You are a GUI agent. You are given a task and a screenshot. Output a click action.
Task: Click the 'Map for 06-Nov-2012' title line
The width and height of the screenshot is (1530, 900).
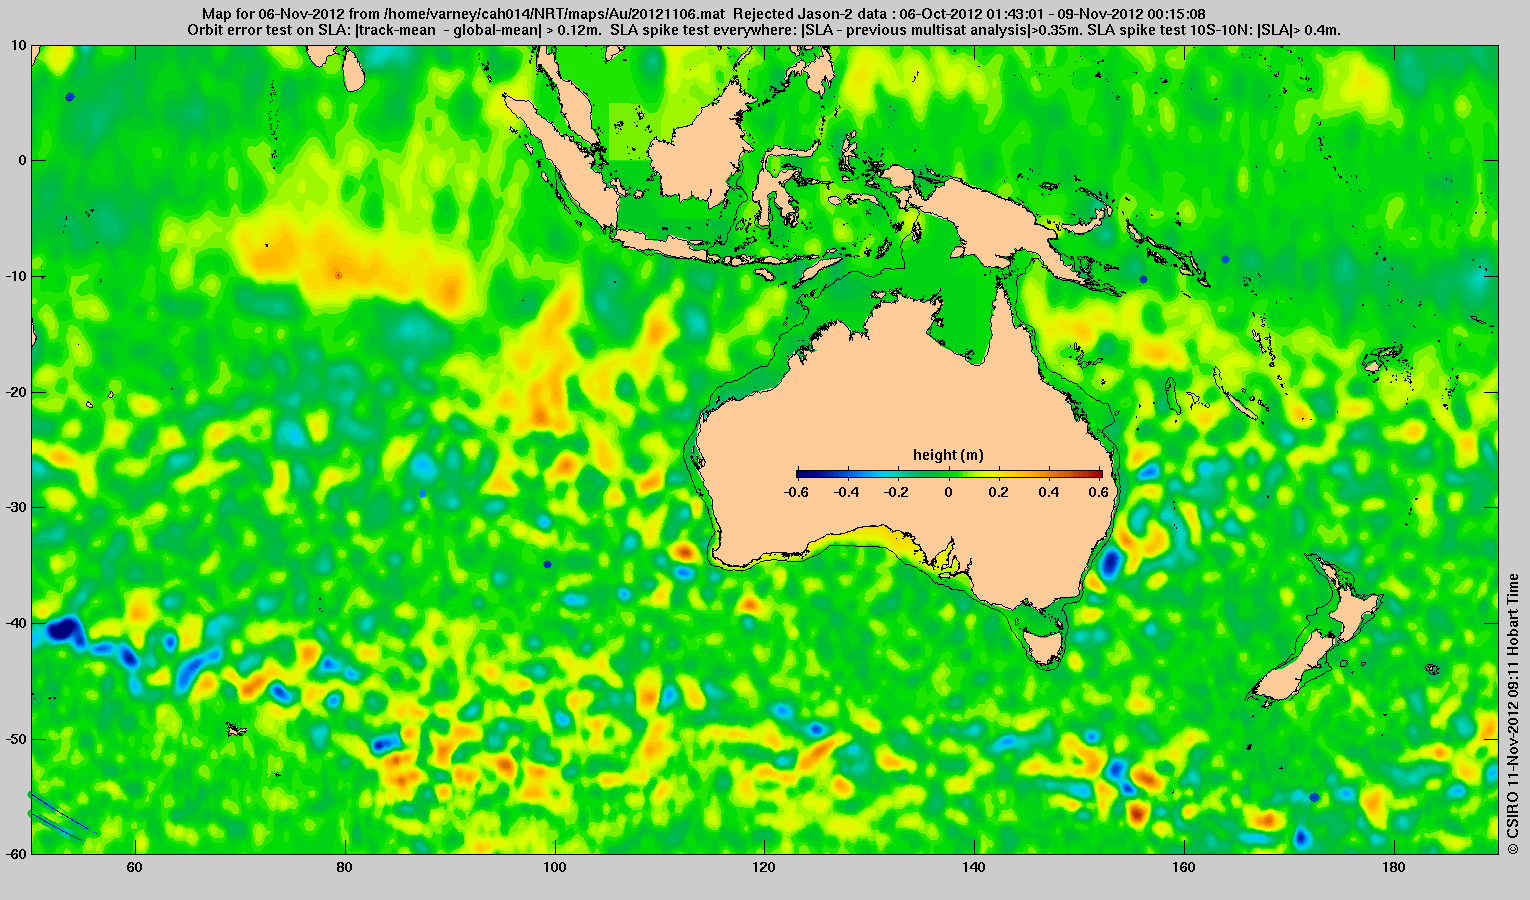703,14
